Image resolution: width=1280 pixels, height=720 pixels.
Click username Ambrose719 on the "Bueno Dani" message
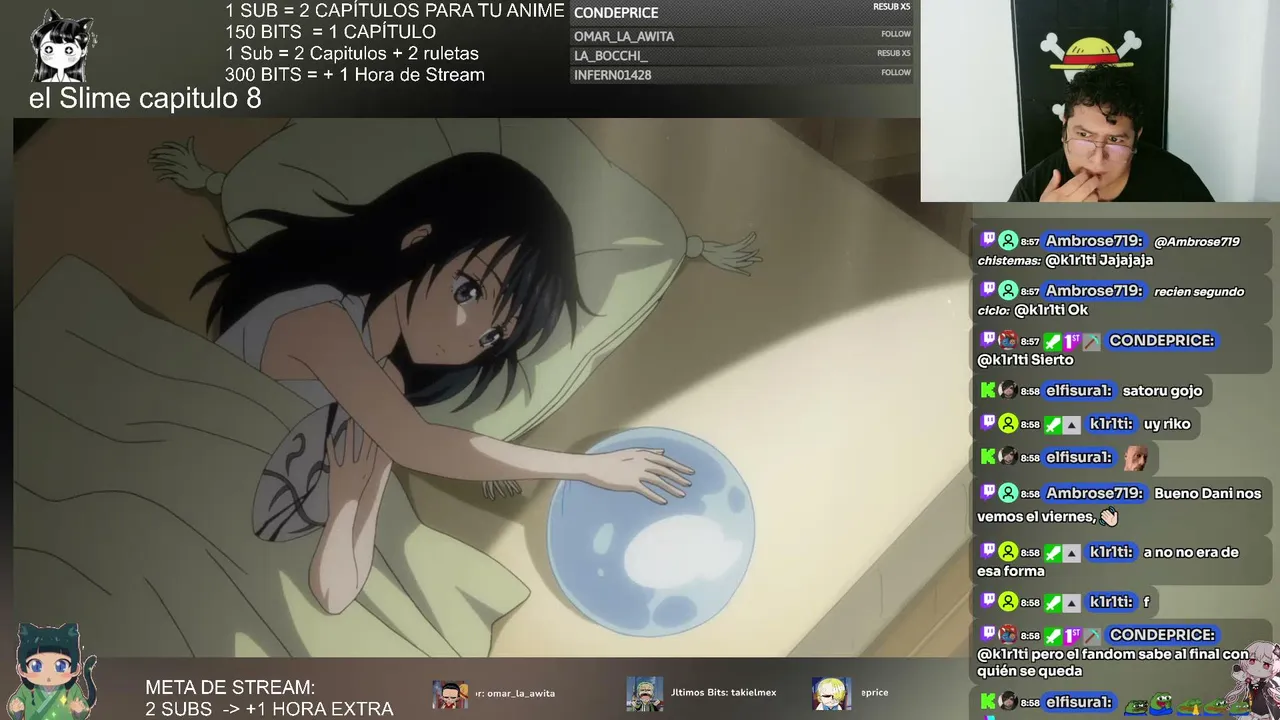1094,493
